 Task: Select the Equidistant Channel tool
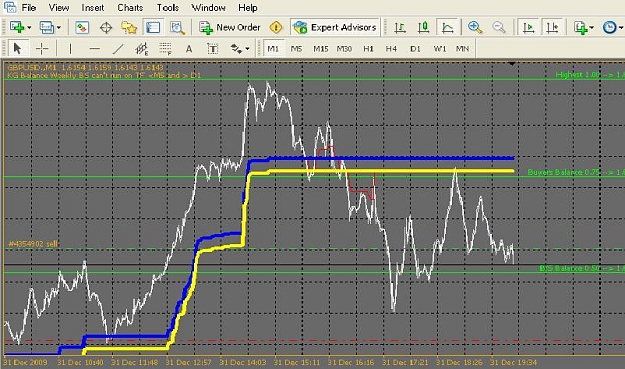point(142,49)
